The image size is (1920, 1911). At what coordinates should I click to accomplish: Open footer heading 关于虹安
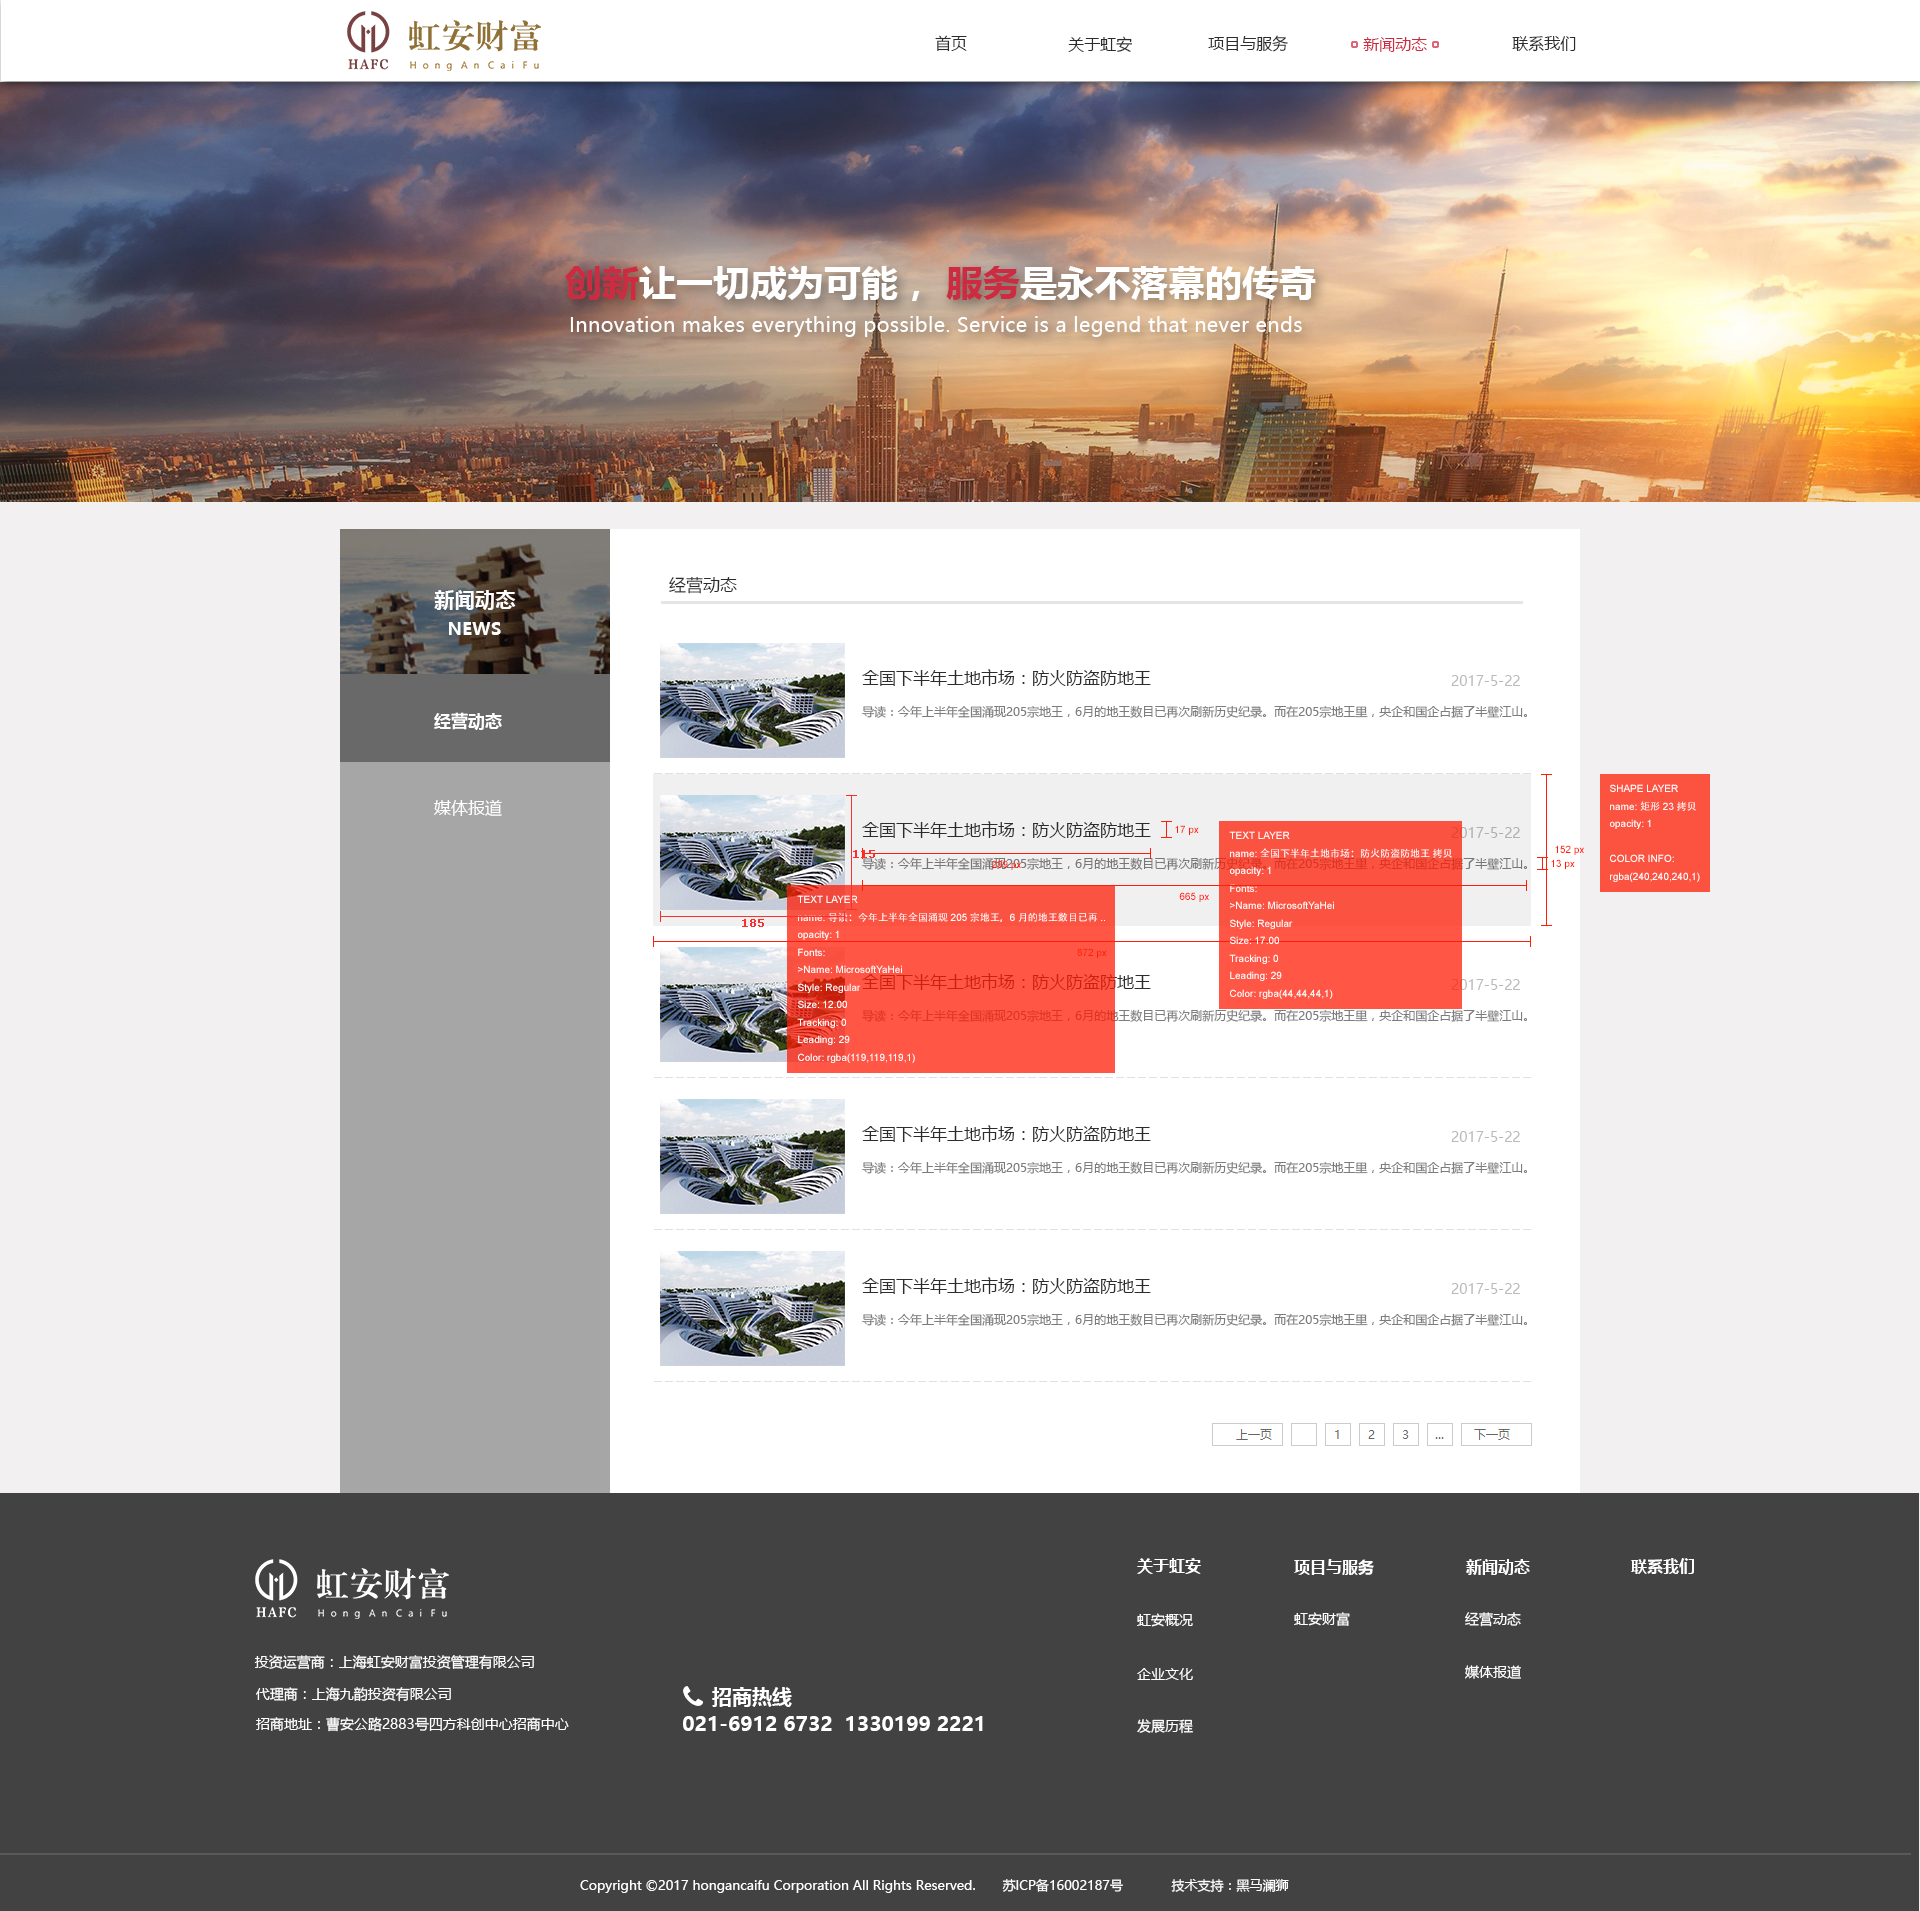[x=1168, y=1566]
